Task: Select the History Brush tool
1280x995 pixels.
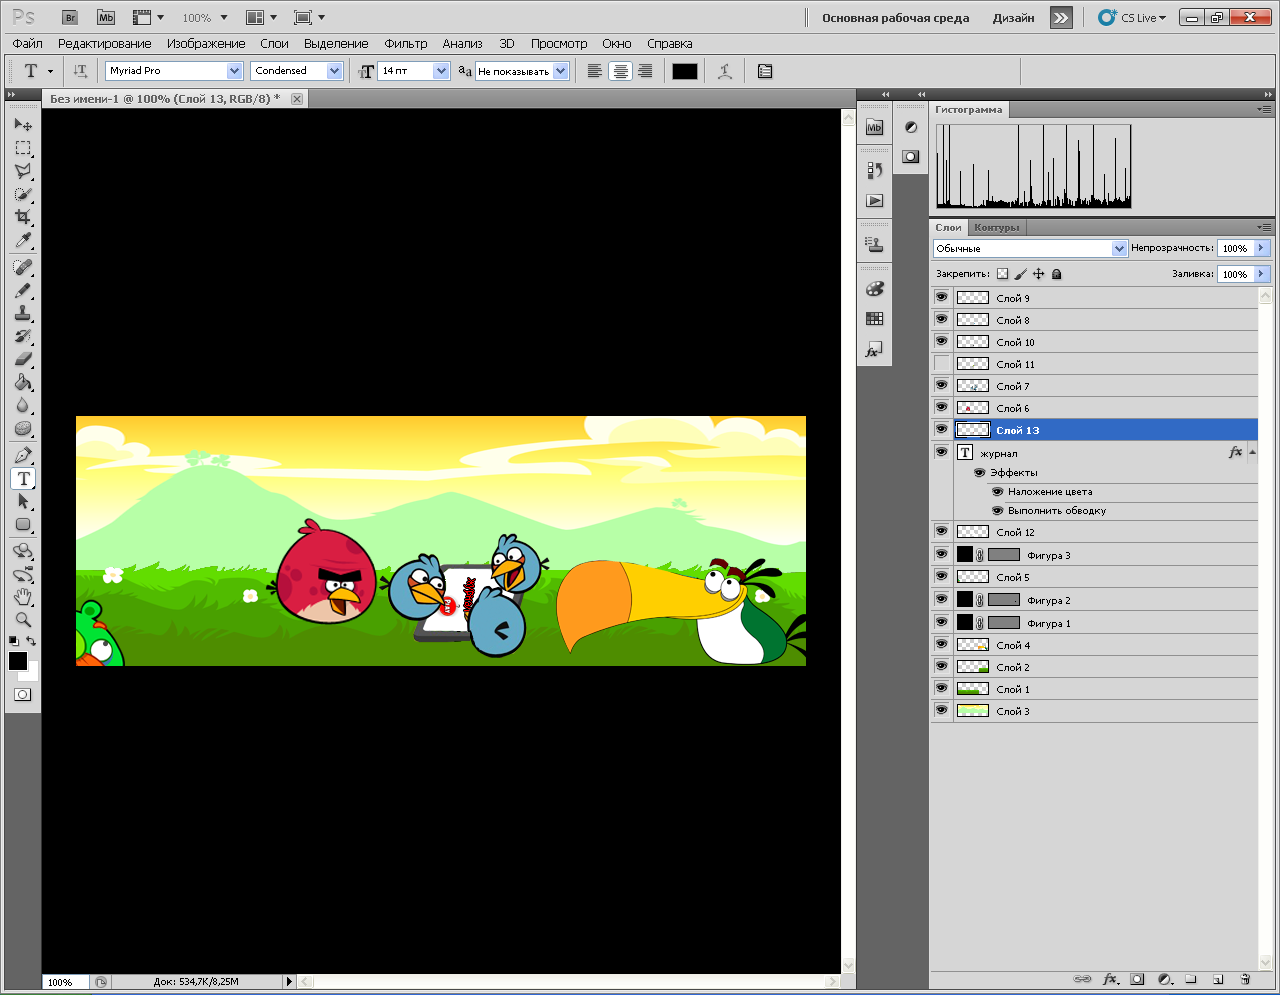Action: 23,336
